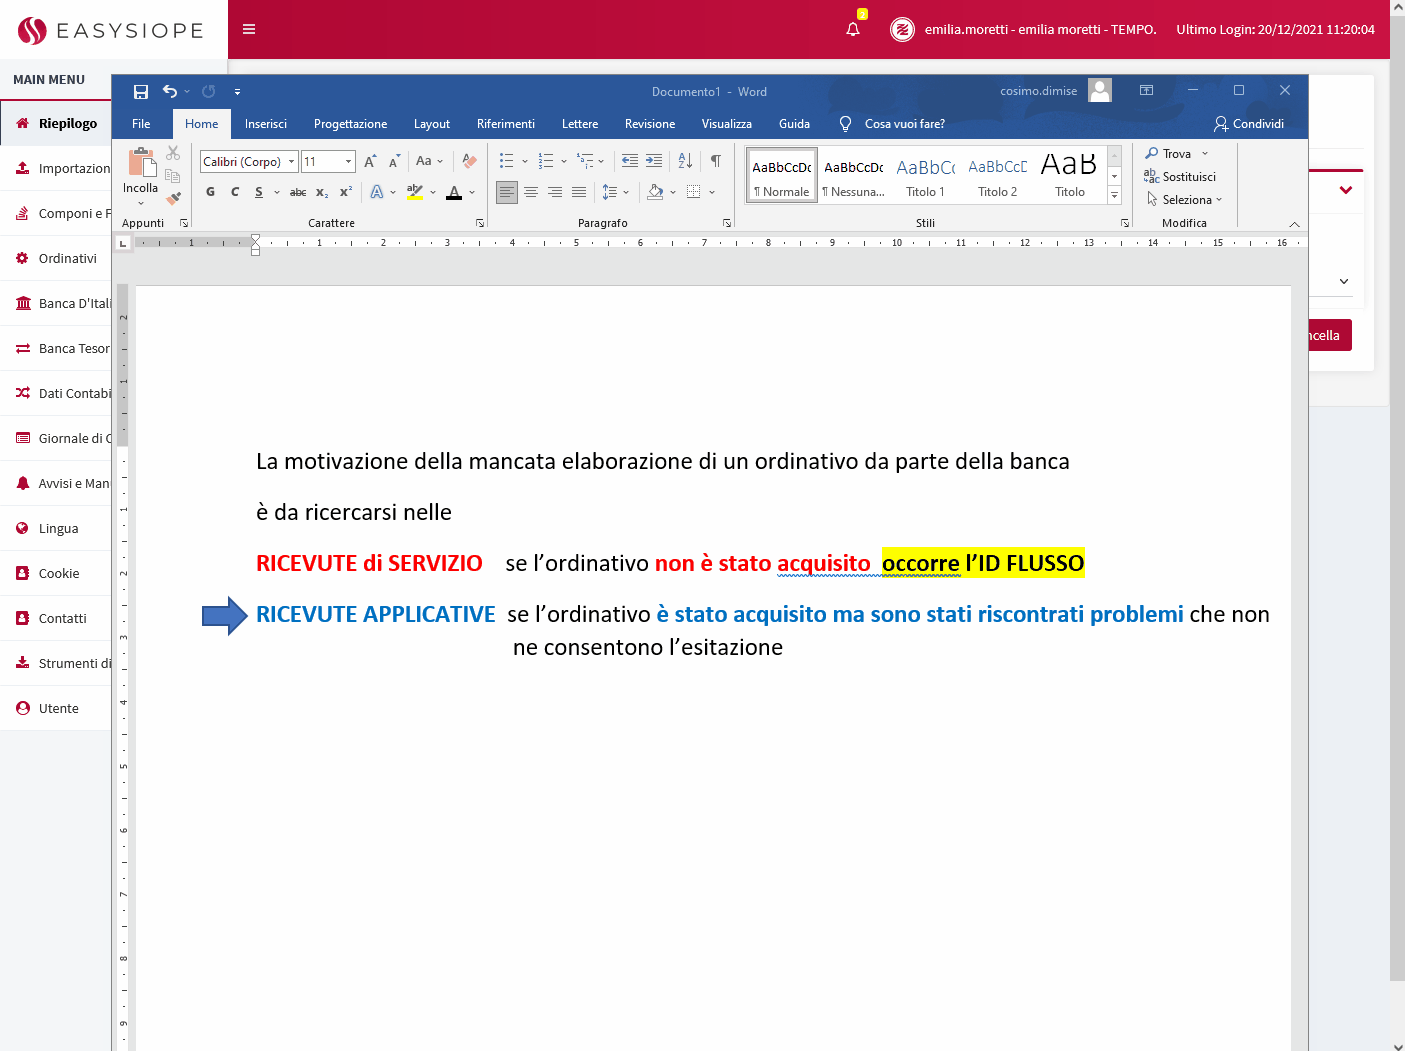Switch to the Revisione tab
Screen dimensions: 1405x1051
click(650, 124)
